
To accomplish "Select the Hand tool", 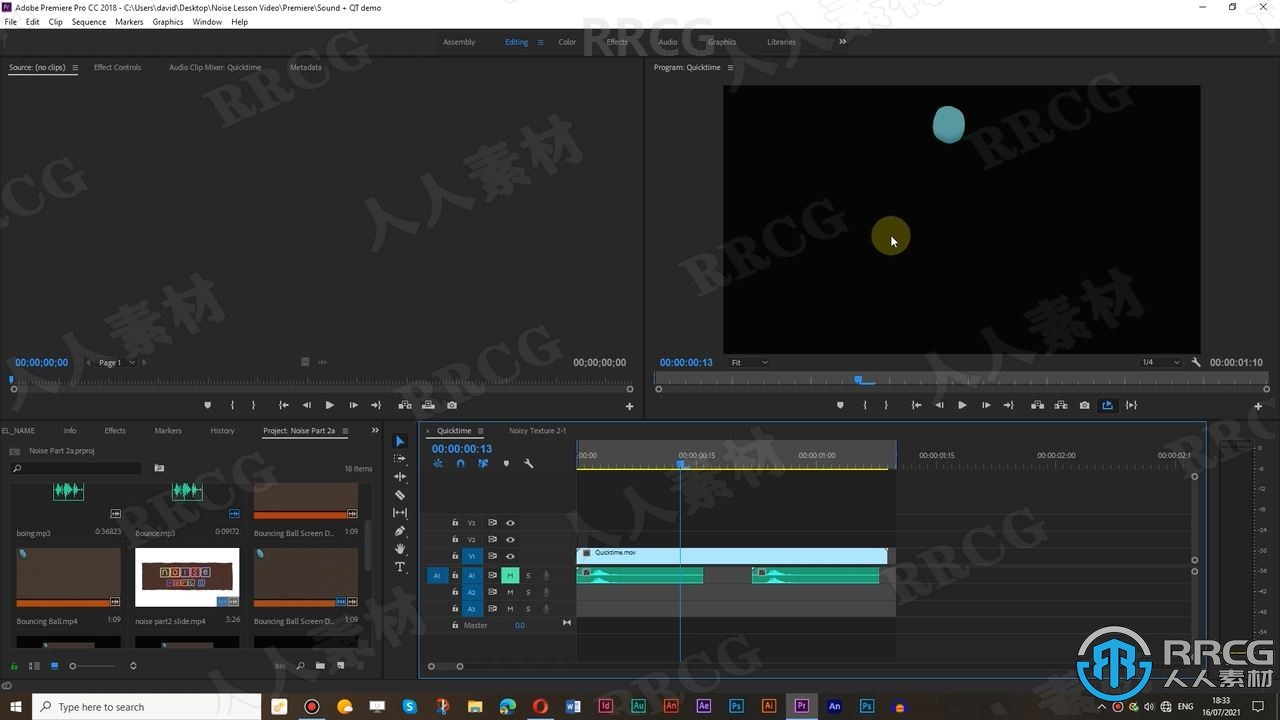I will click(400, 549).
